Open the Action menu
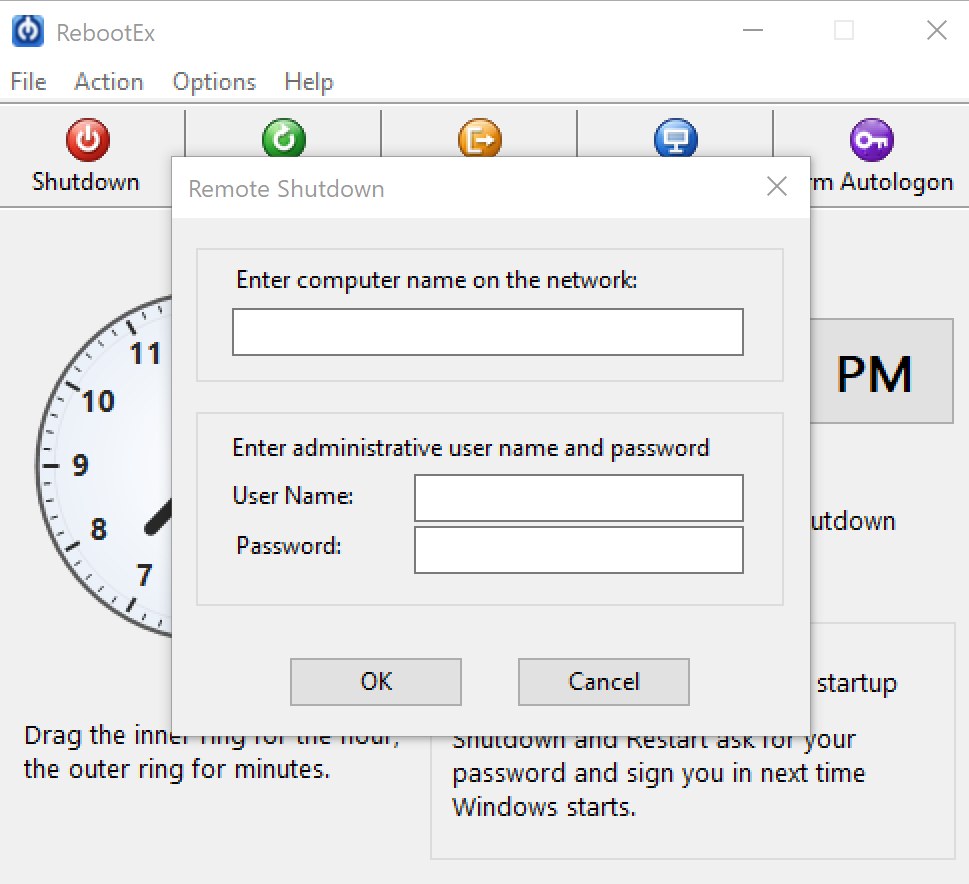Viewport: 969px width, 884px height. pos(109,82)
